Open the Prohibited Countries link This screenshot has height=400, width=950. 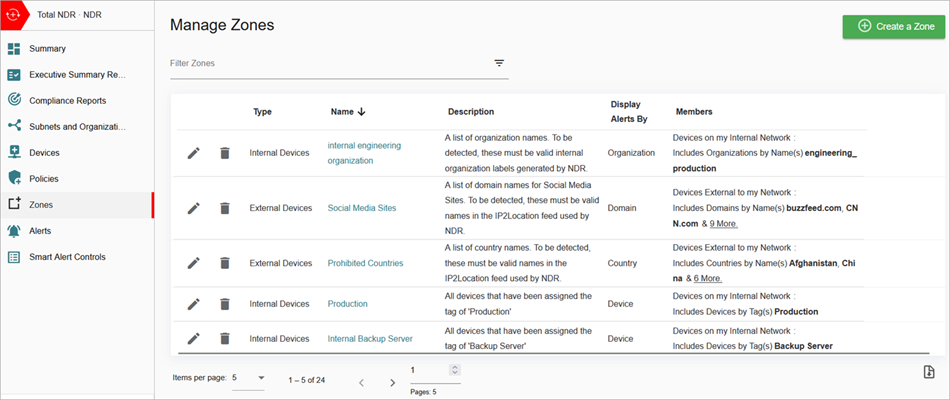coord(365,263)
